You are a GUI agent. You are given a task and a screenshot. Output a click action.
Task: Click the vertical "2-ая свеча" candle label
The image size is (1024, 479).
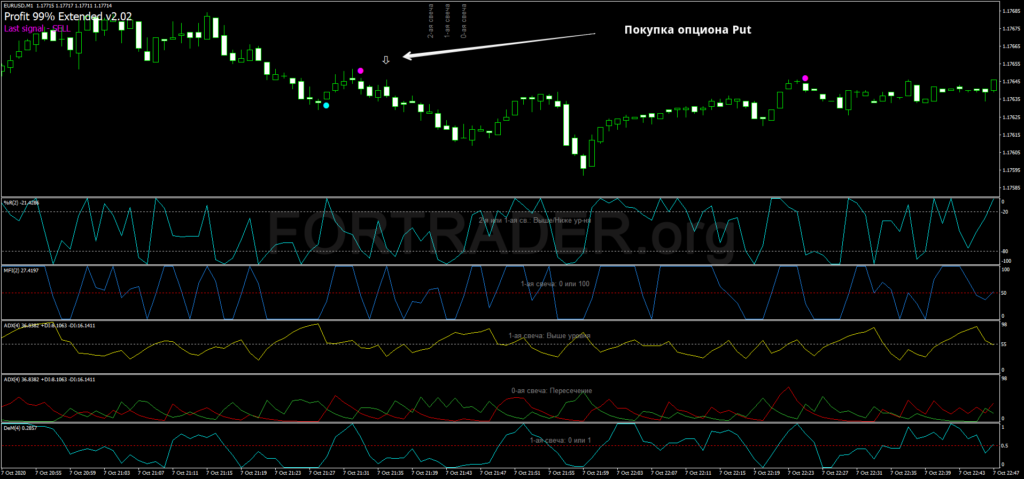[x=430, y=20]
